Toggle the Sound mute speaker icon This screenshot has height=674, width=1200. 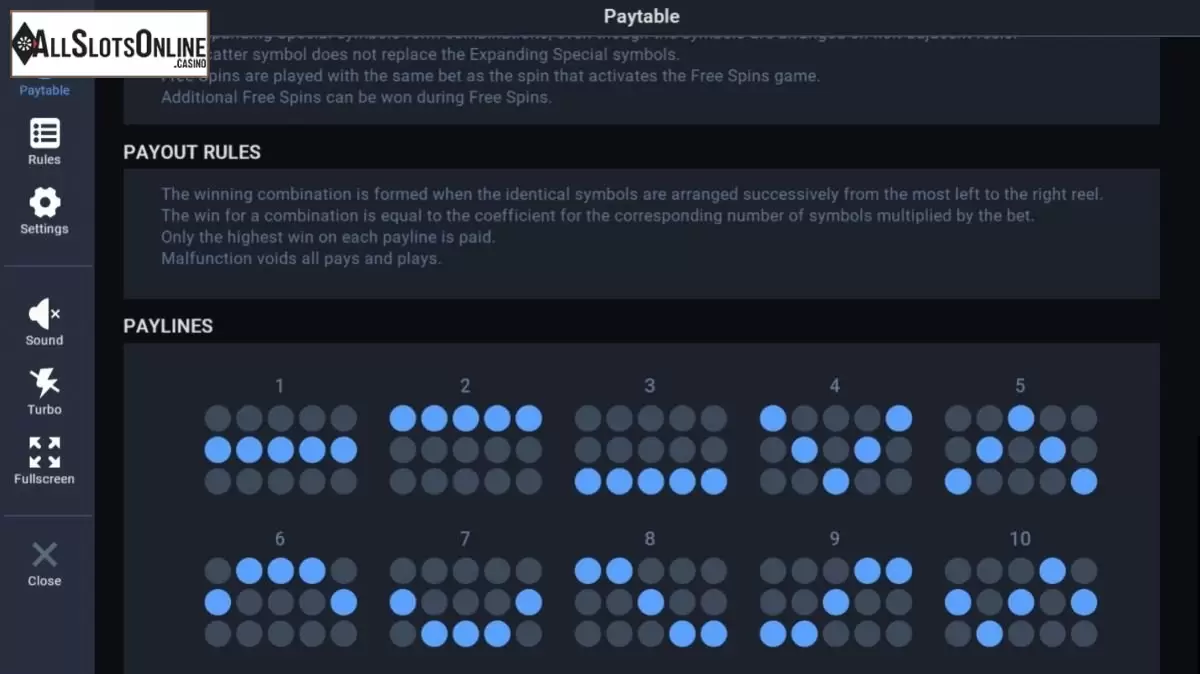[x=44, y=314]
